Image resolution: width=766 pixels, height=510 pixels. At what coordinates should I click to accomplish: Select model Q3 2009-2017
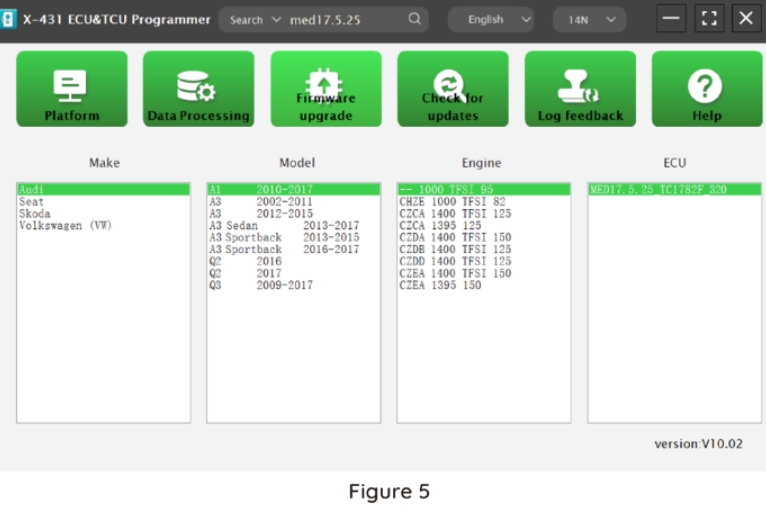point(294,285)
